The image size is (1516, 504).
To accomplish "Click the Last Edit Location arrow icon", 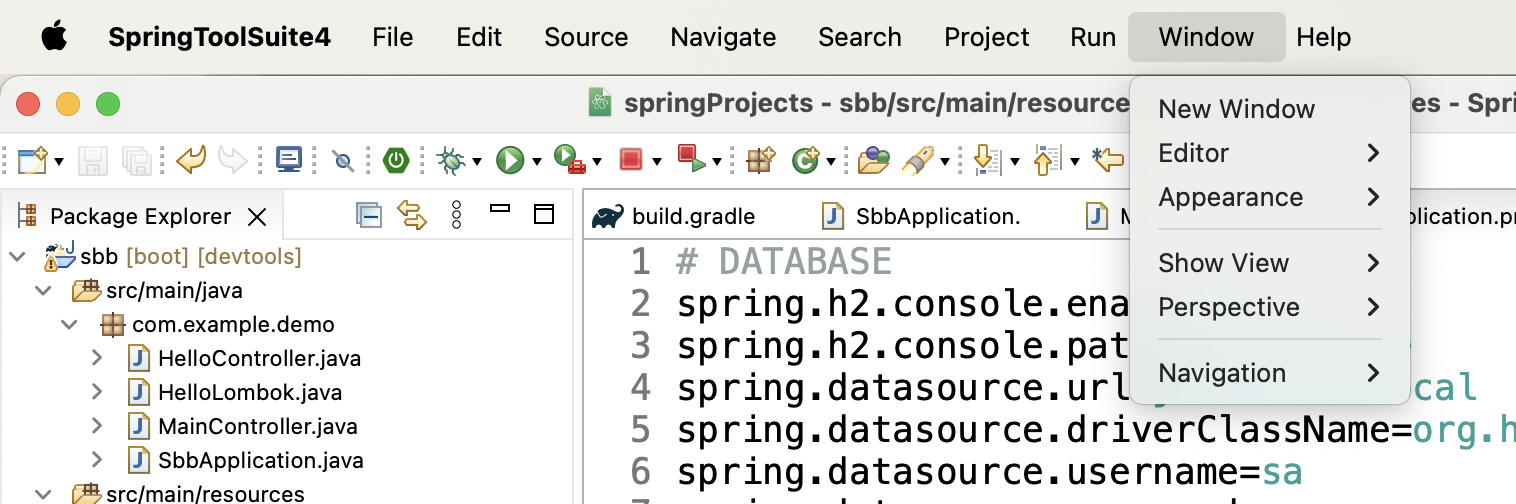I will pyautogui.click(x=1109, y=159).
